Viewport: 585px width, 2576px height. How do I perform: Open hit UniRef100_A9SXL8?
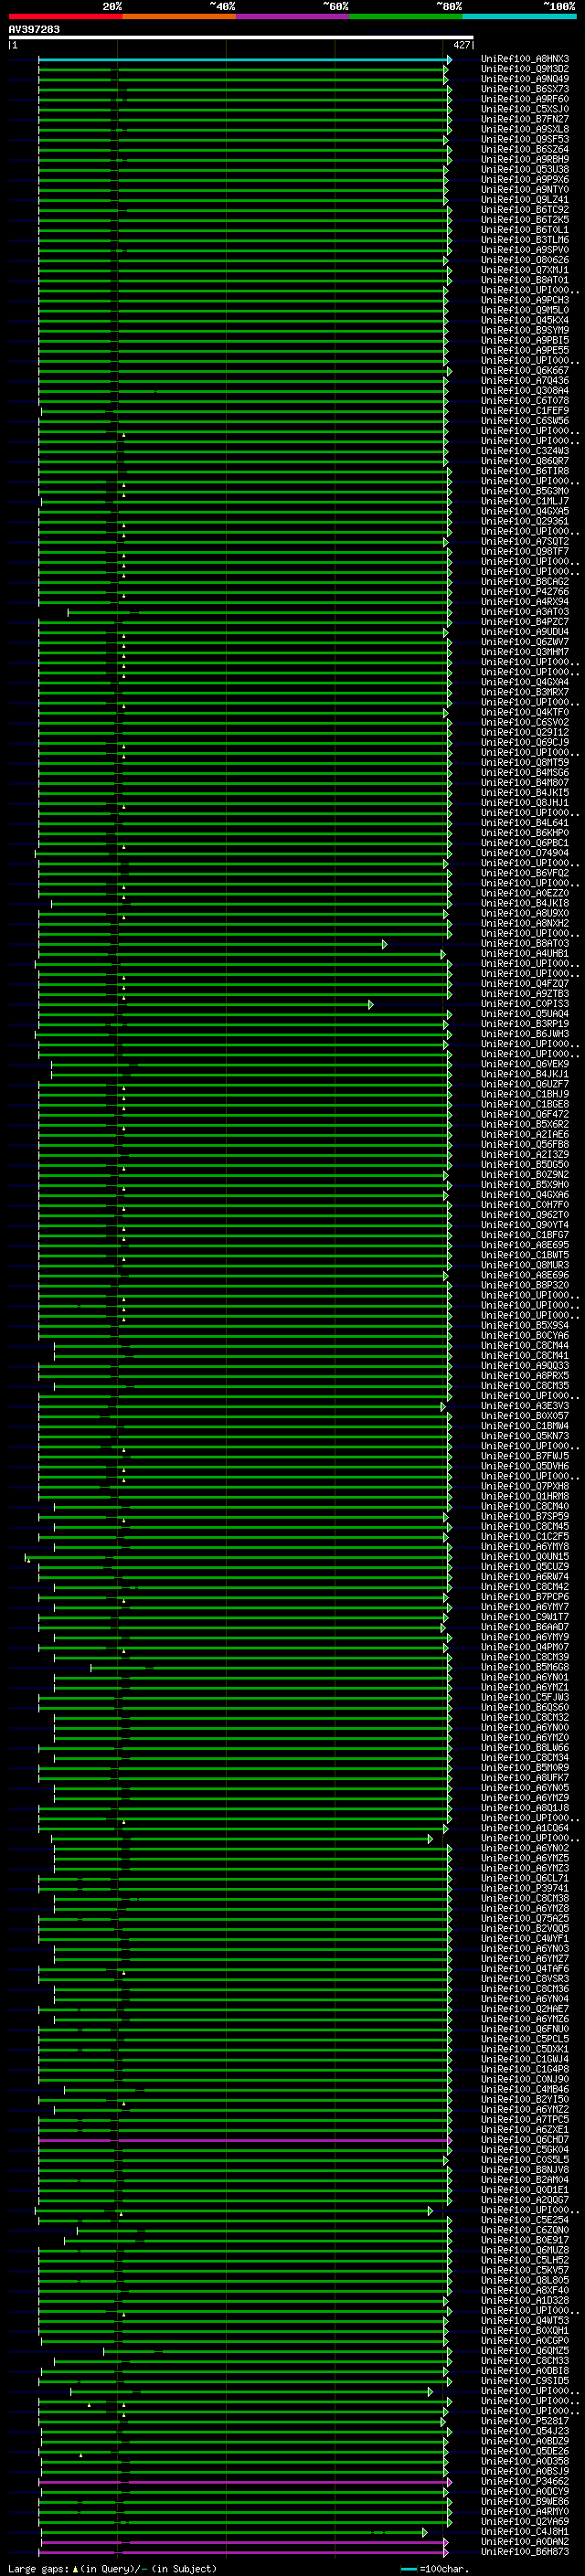(x=525, y=130)
